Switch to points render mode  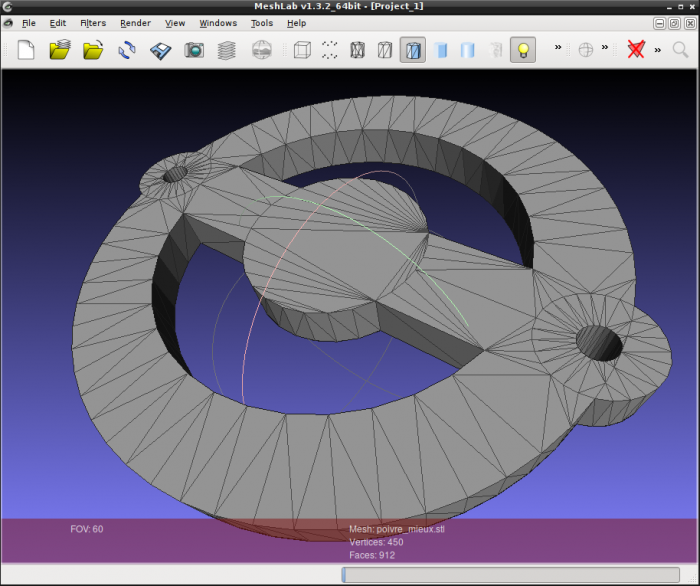click(329, 49)
